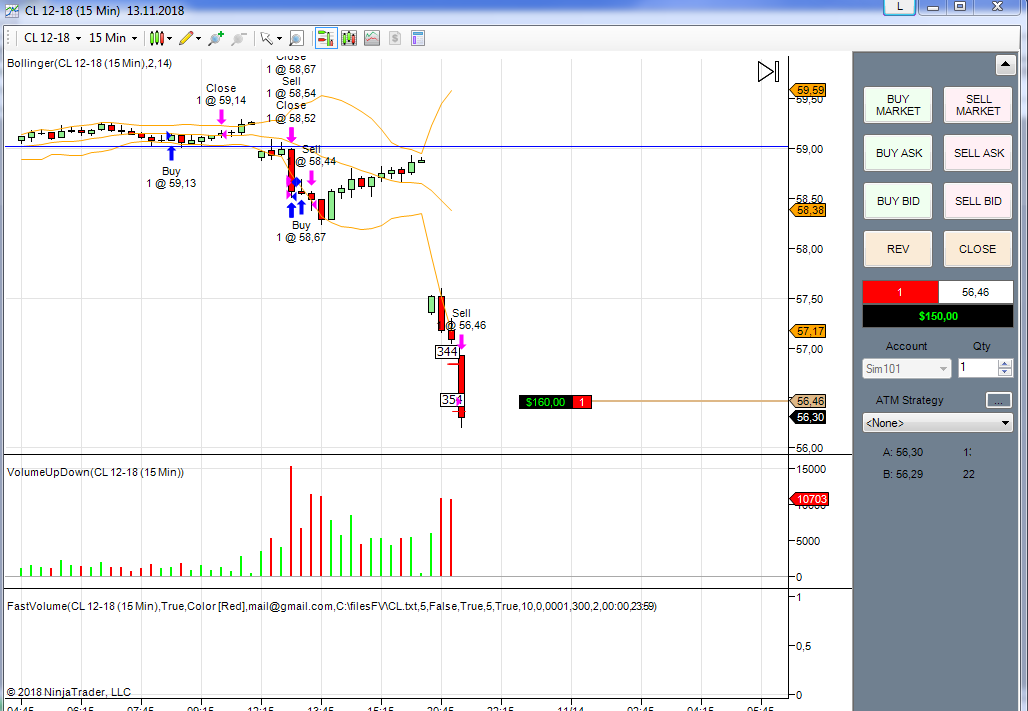The width and height of the screenshot is (1028, 711).
Task: Click the 10703 volume value marker
Action: (811, 499)
